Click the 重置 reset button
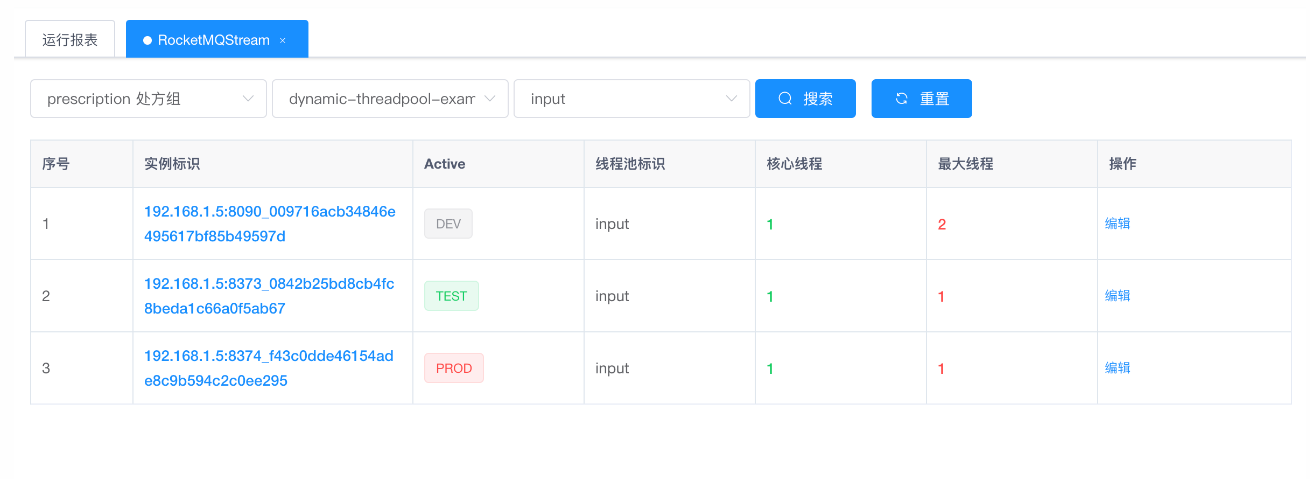1310x479 pixels. 921,99
